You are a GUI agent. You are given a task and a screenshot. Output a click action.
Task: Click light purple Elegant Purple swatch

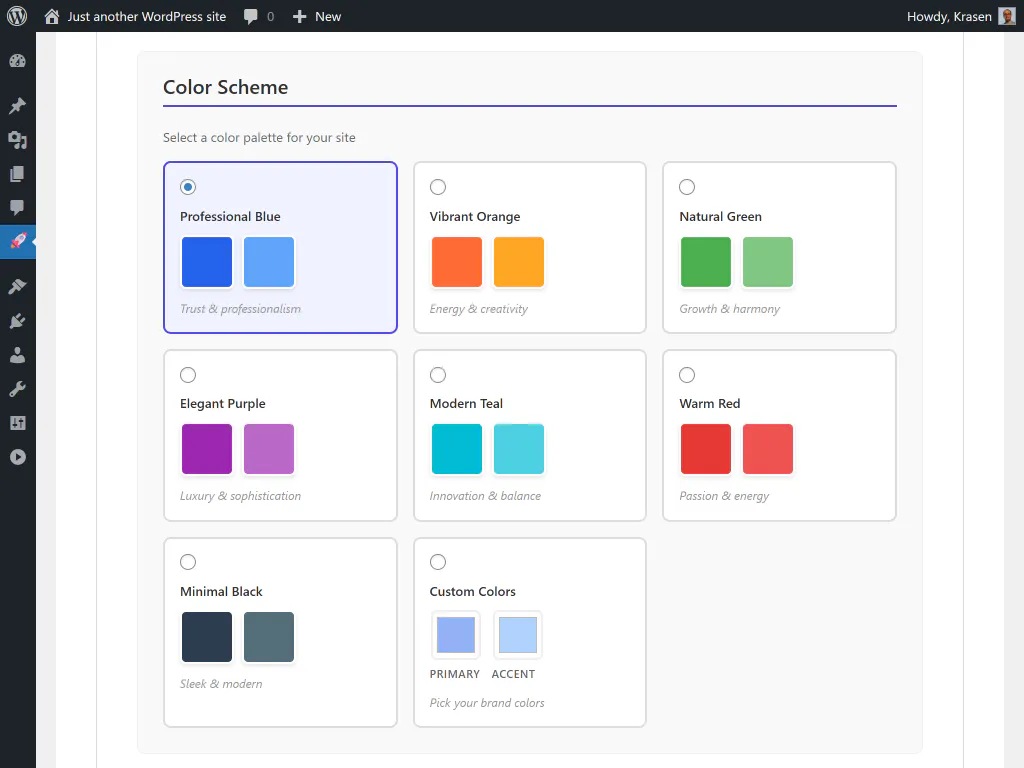pos(269,449)
